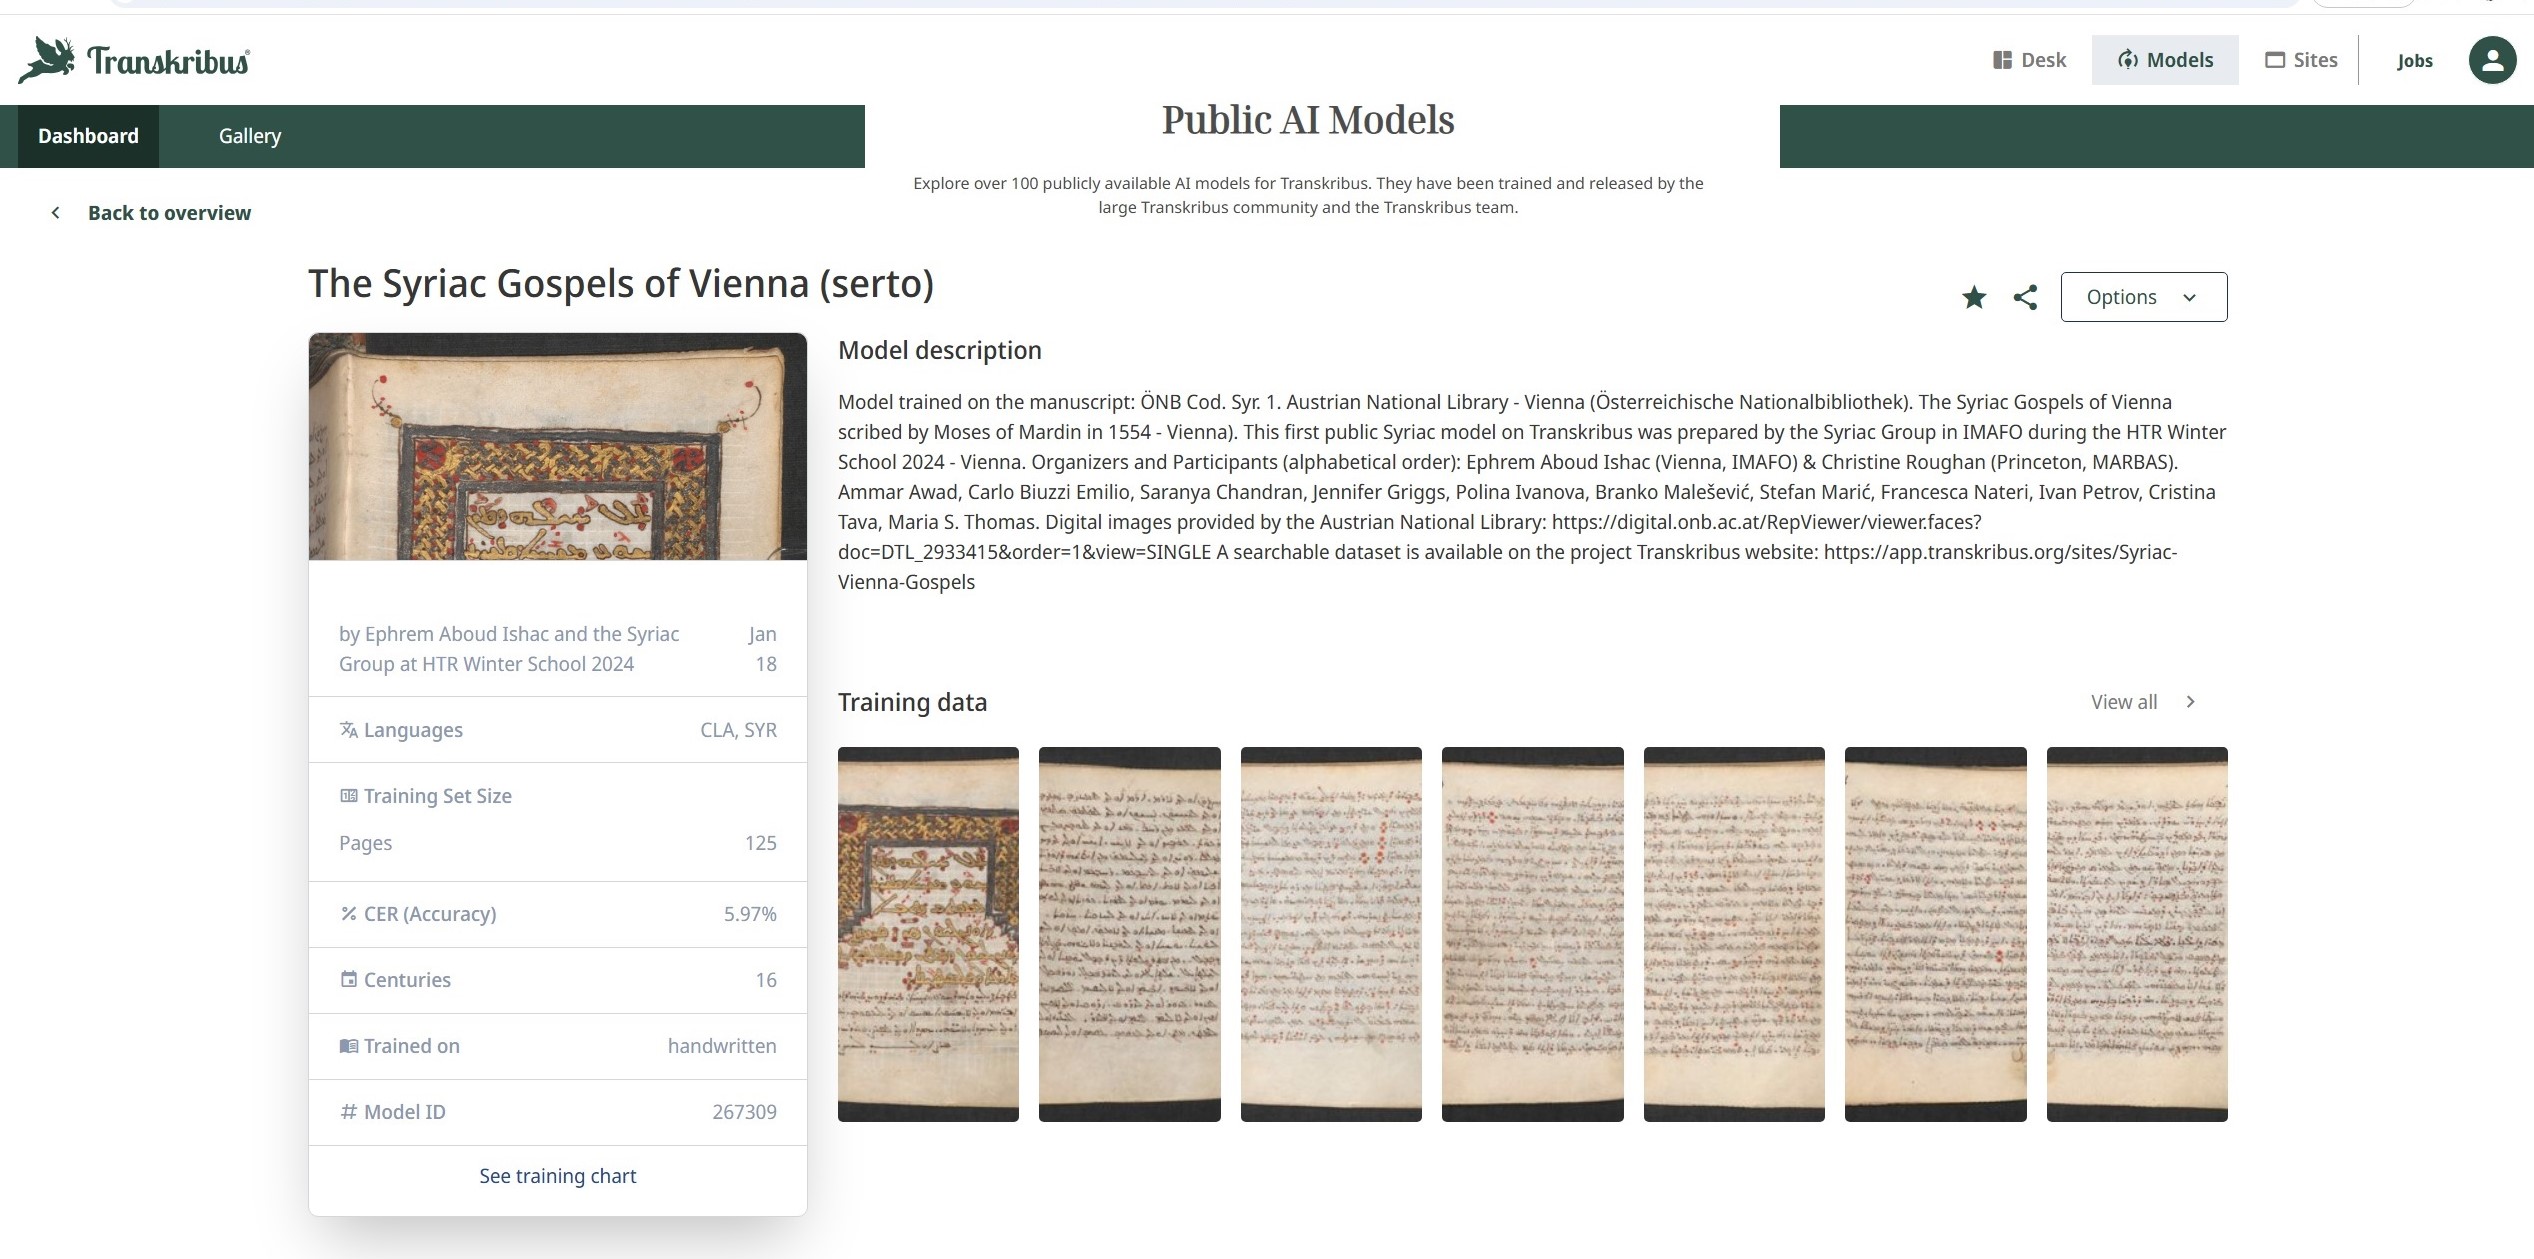The height and width of the screenshot is (1259, 2534).
Task: Favorite the model with the star icon
Action: pyautogui.click(x=1973, y=297)
